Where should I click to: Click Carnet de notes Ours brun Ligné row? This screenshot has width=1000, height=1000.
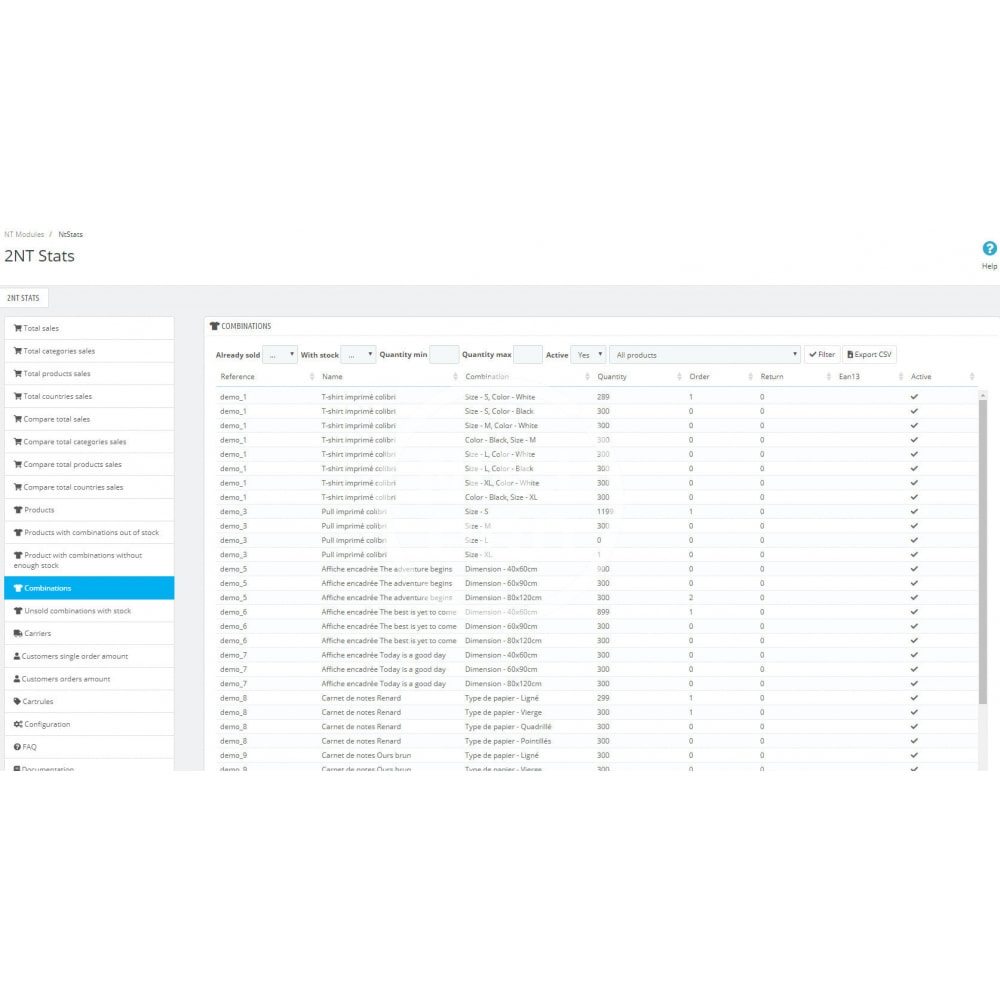pos(596,756)
